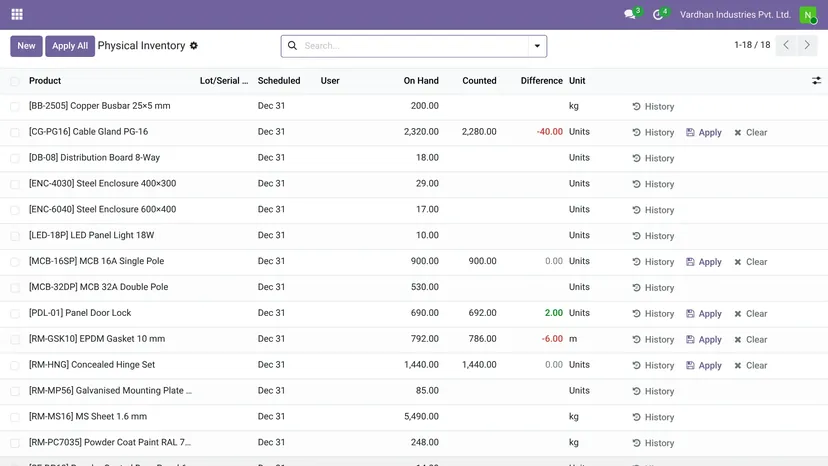Viewport: 828px width, 466px height.
Task: Open optional columns adjust icon
Action: coord(816,81)
